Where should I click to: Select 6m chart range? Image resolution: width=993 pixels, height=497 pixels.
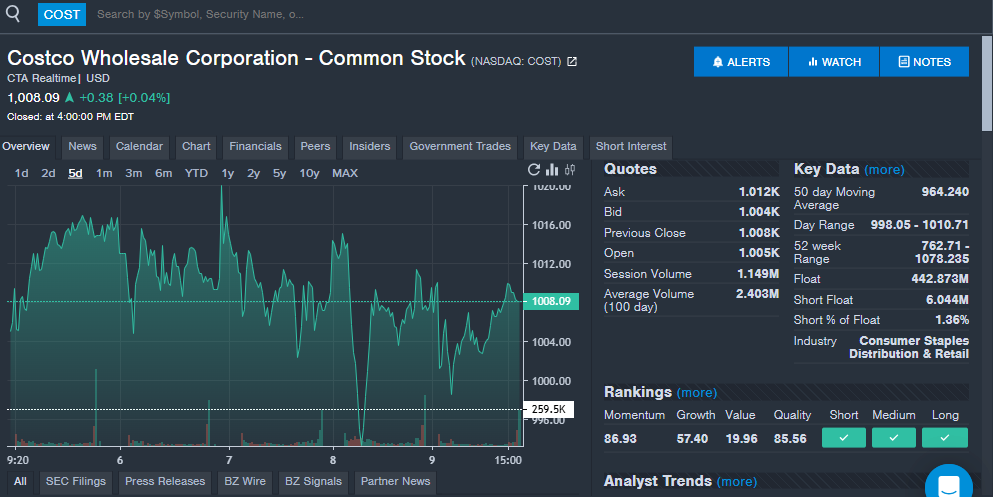click(x=163, y=173)
